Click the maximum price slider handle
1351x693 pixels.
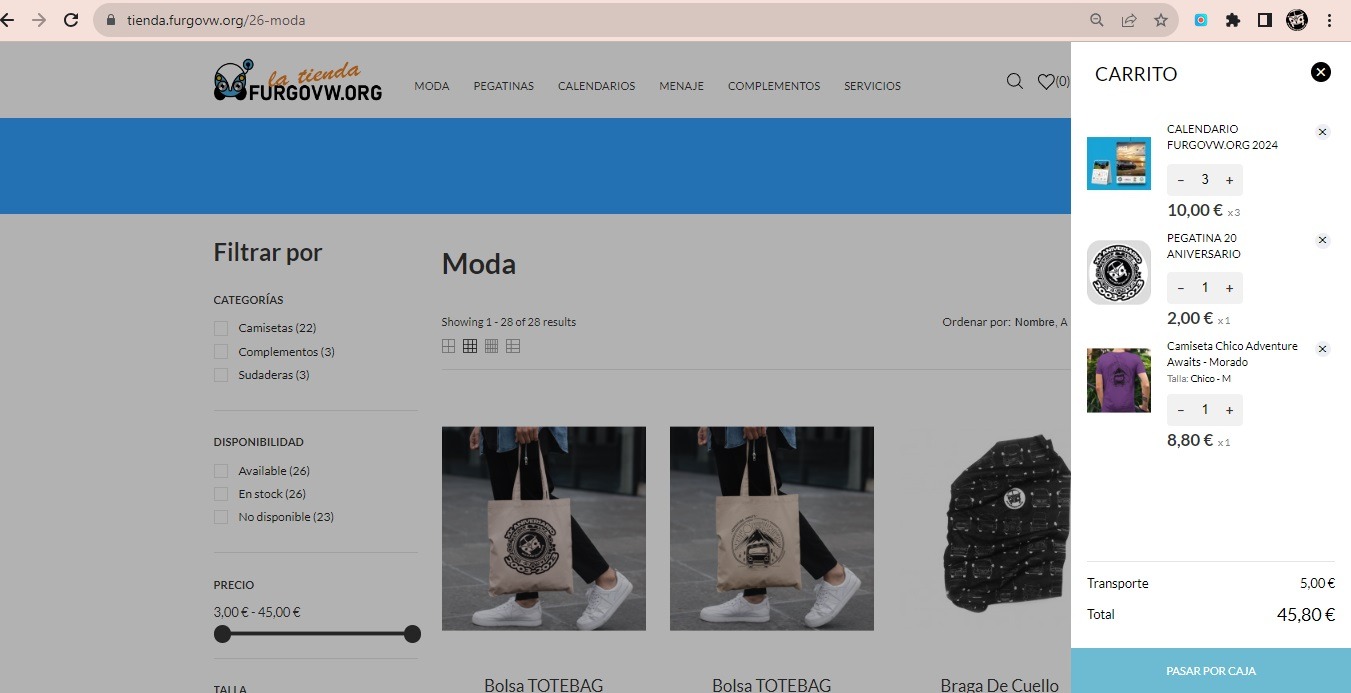(x=412, y=634)
